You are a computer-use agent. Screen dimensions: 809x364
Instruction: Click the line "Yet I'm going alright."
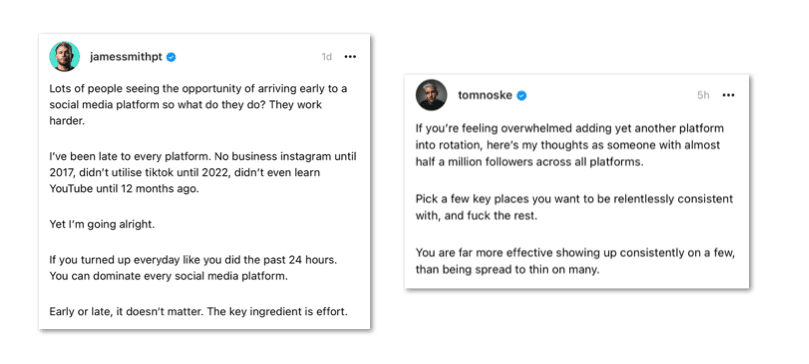[x=102, y=225]
